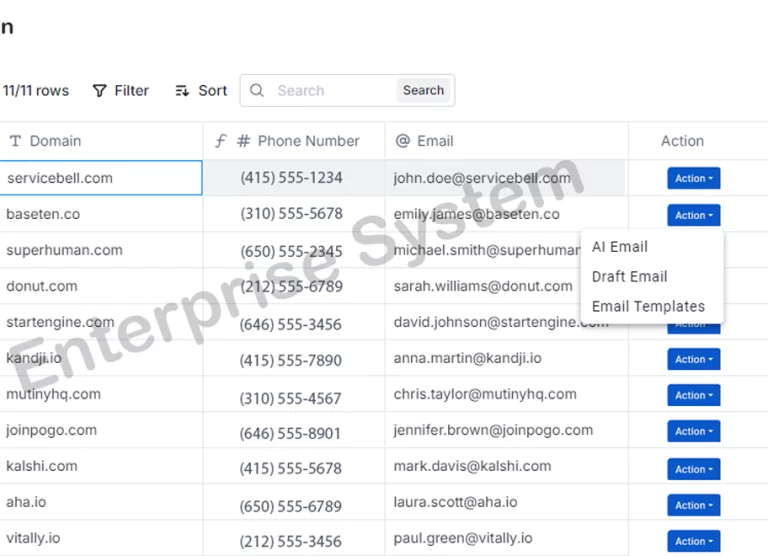Click the 11/11 rows counter
Viewport: 768px width, 556px height.
pyautogui.click(x=36, y=91)
